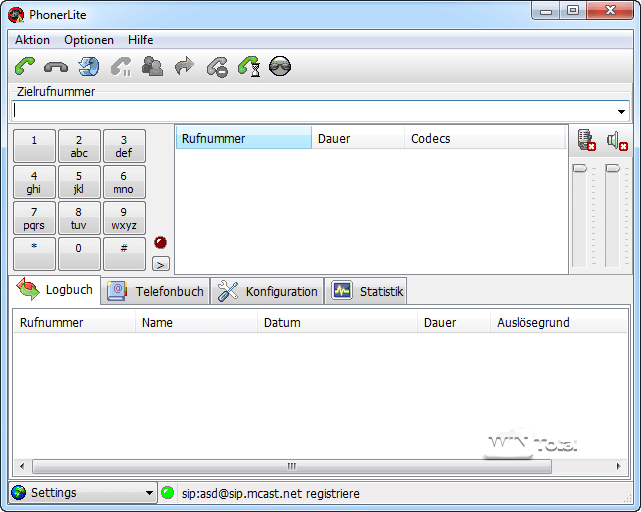Open the Aktion menu
Screen dimensions: 641x512
click(x=32, y=40)
